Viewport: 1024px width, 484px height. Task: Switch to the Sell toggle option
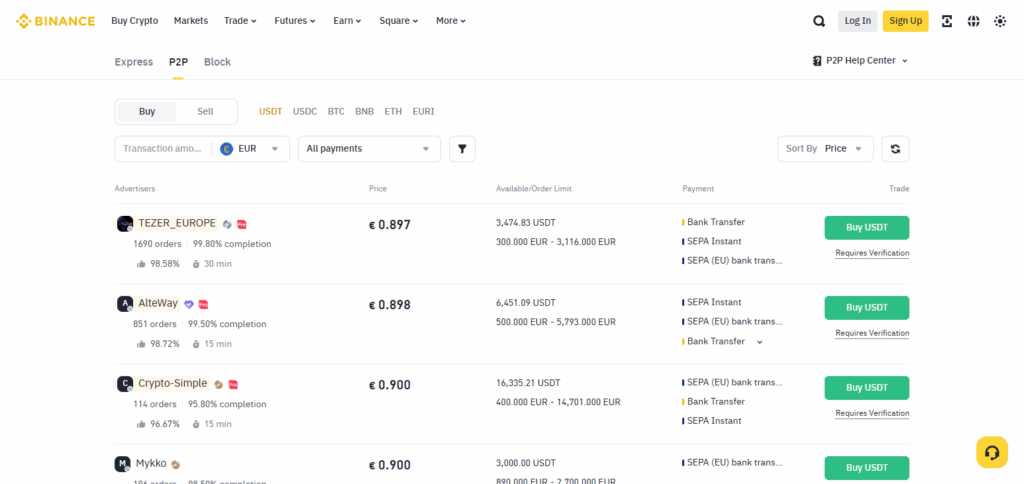(205, 112)
